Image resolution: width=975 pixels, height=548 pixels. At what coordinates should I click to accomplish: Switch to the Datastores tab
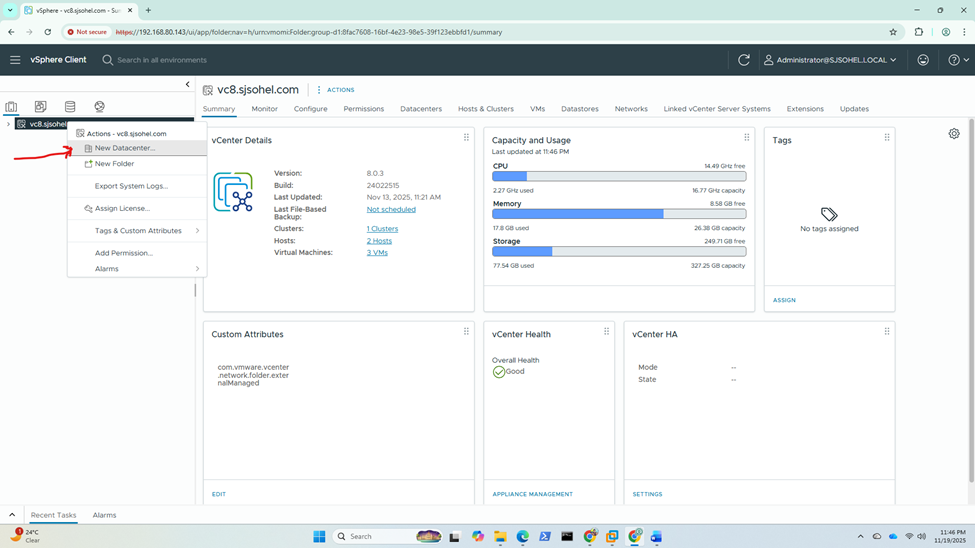pos(580,109)
